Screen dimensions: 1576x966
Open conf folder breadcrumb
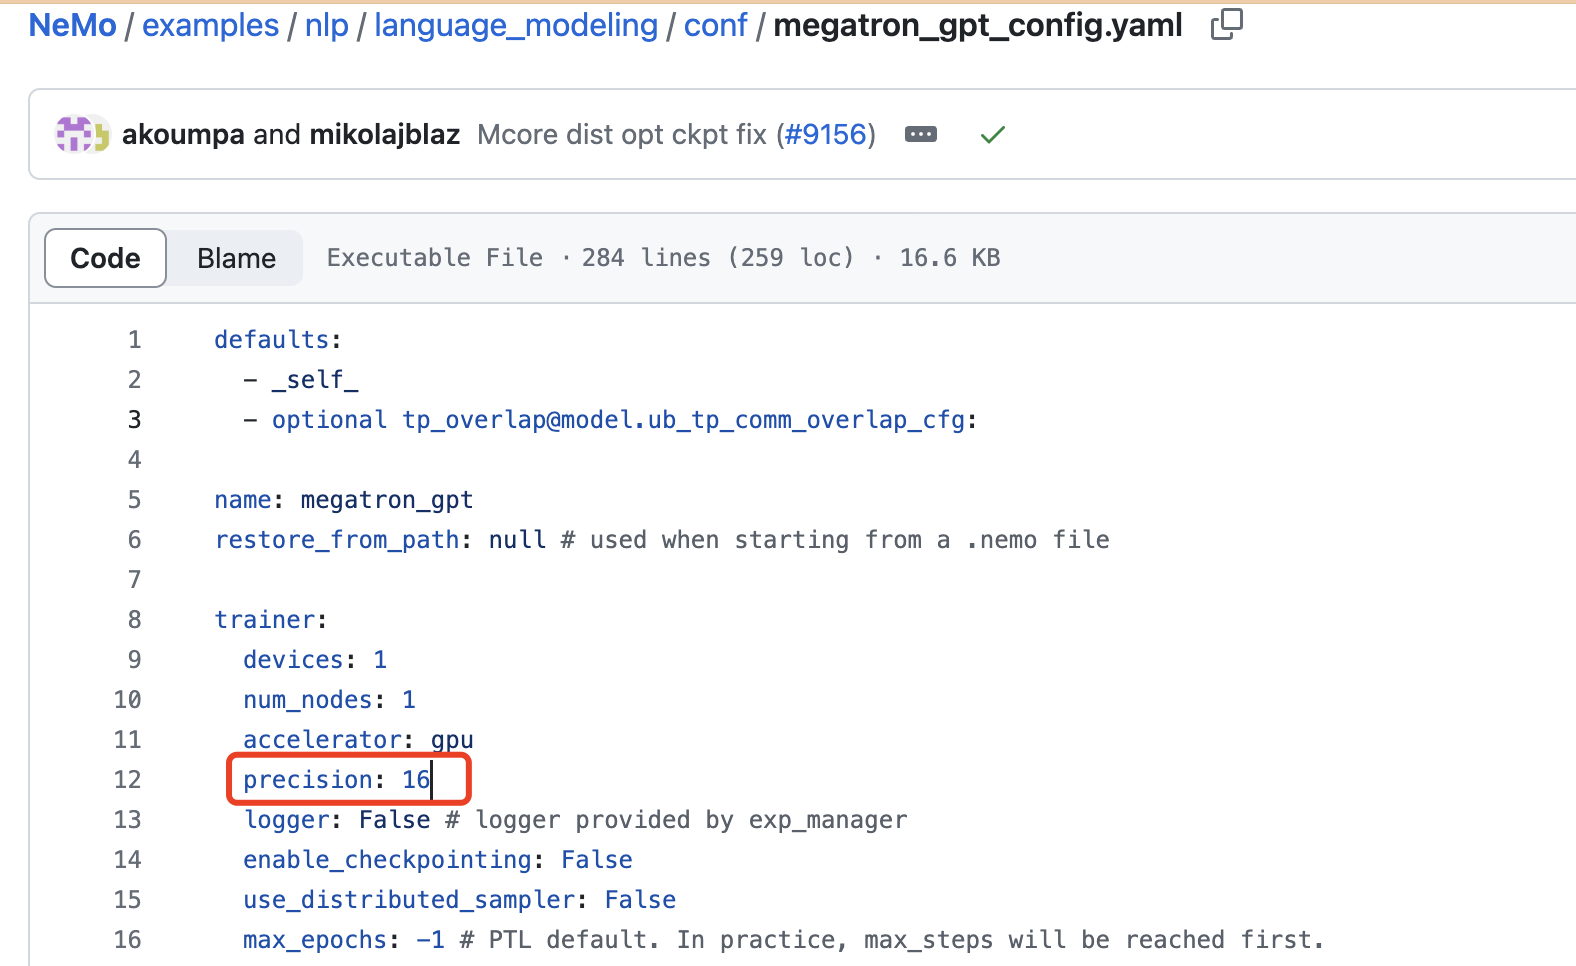click(x=715, y=25)
